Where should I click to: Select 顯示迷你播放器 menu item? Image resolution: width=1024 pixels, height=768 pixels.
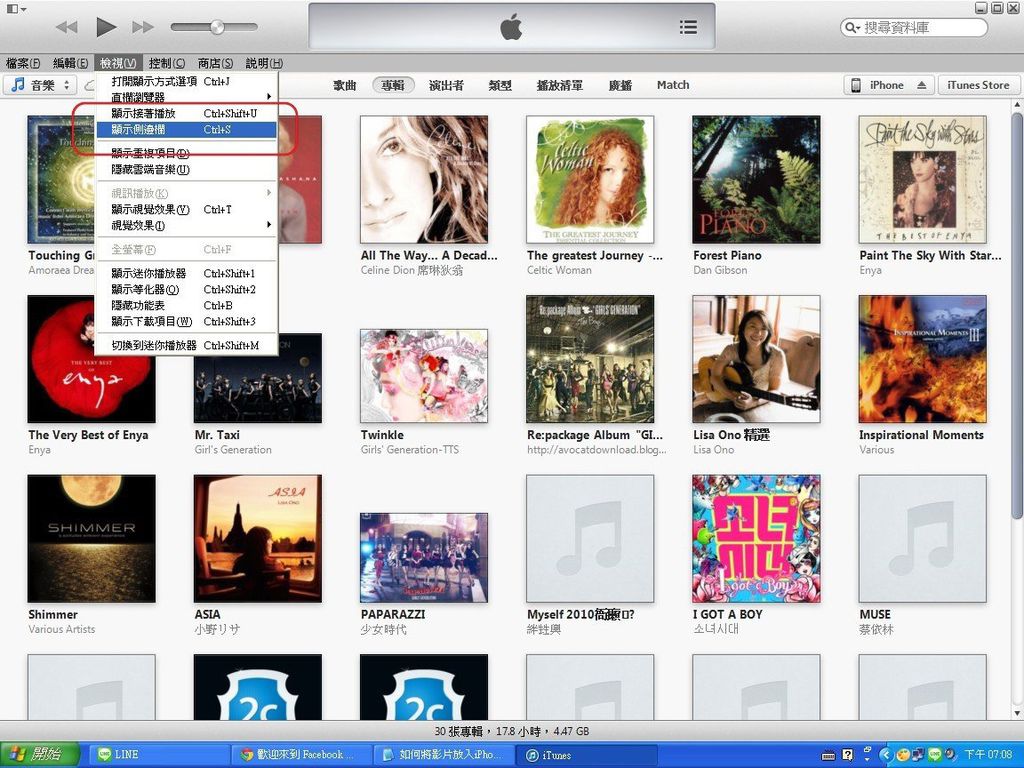click(x=187, y=274)
